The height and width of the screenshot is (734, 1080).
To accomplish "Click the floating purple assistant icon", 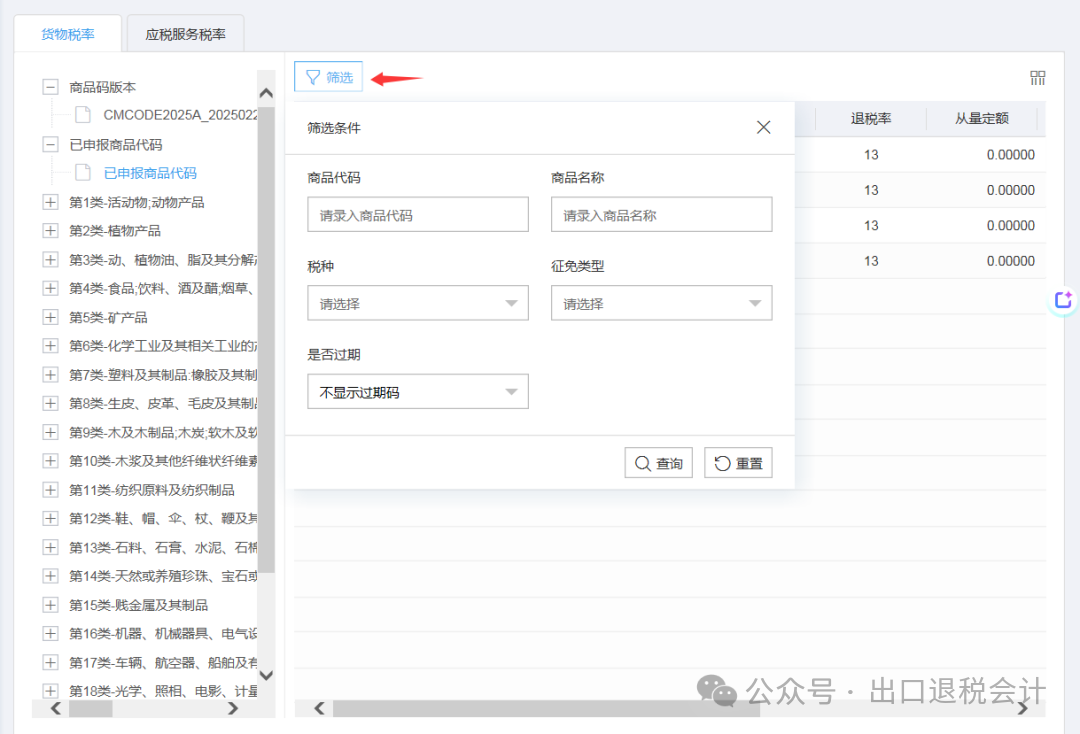I will point(1062,300).
